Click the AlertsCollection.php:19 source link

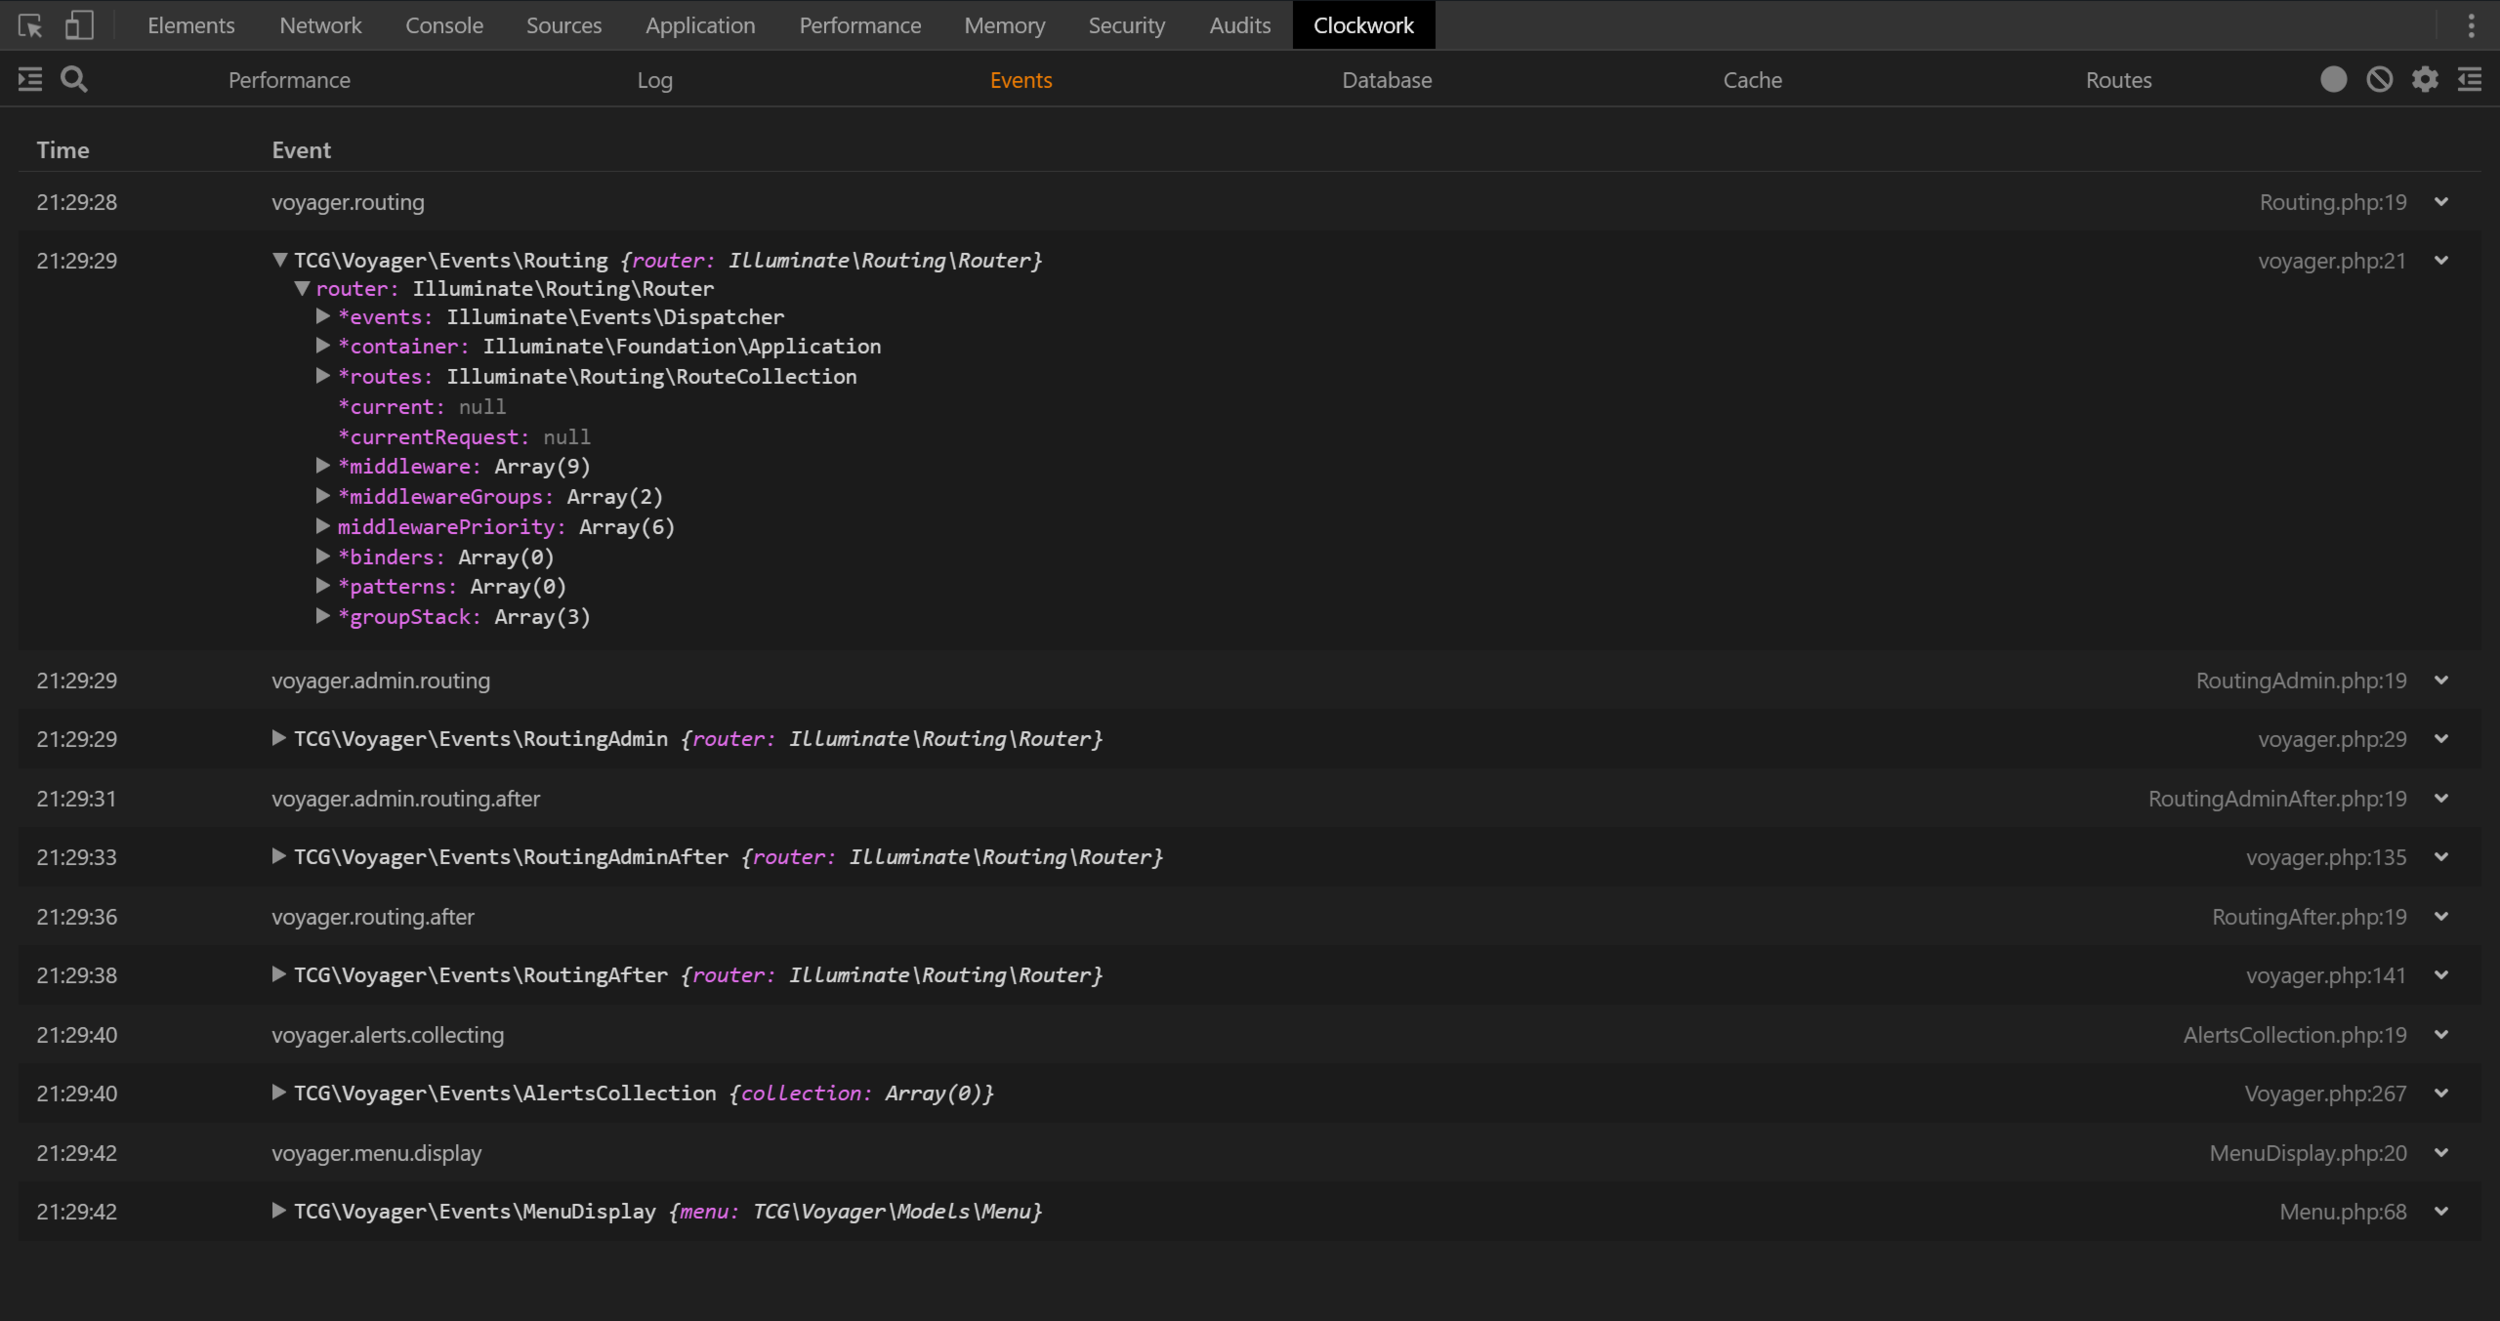(x=2294, y=1035)
